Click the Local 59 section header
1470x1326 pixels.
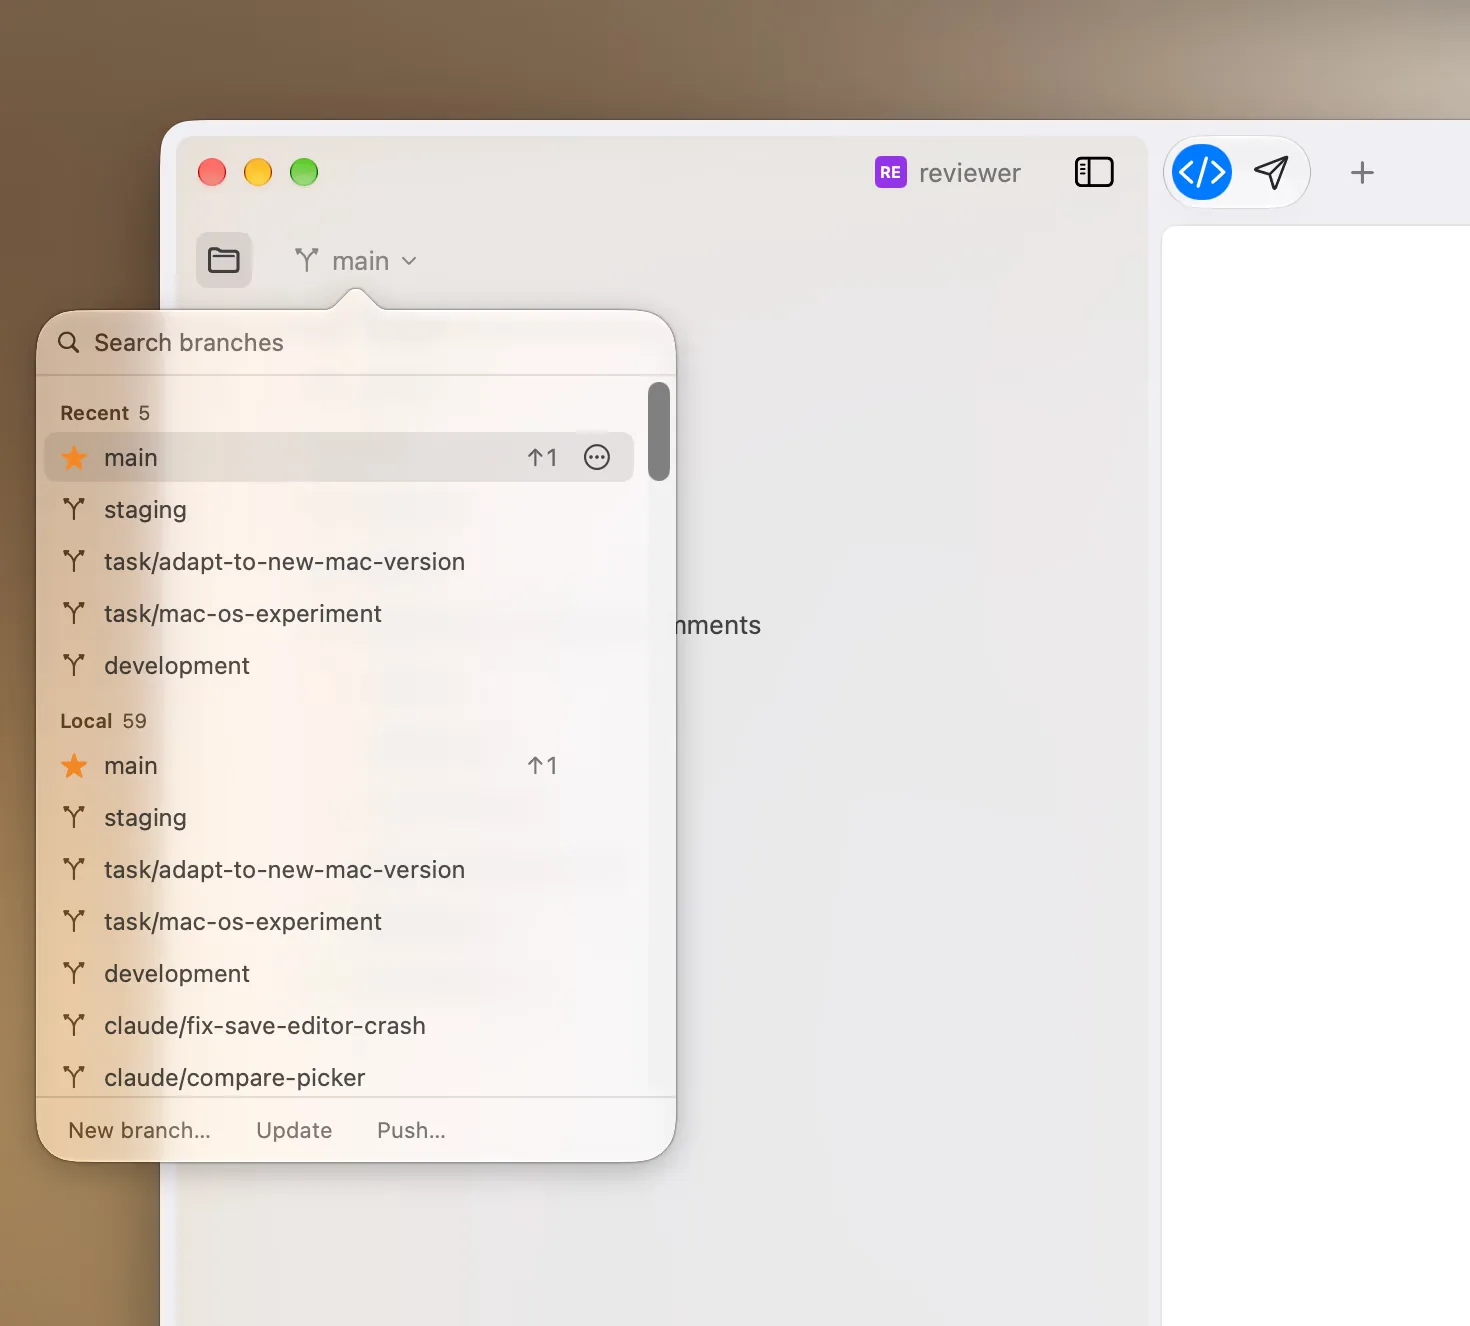pyautogui.click(x=103, y=721)
